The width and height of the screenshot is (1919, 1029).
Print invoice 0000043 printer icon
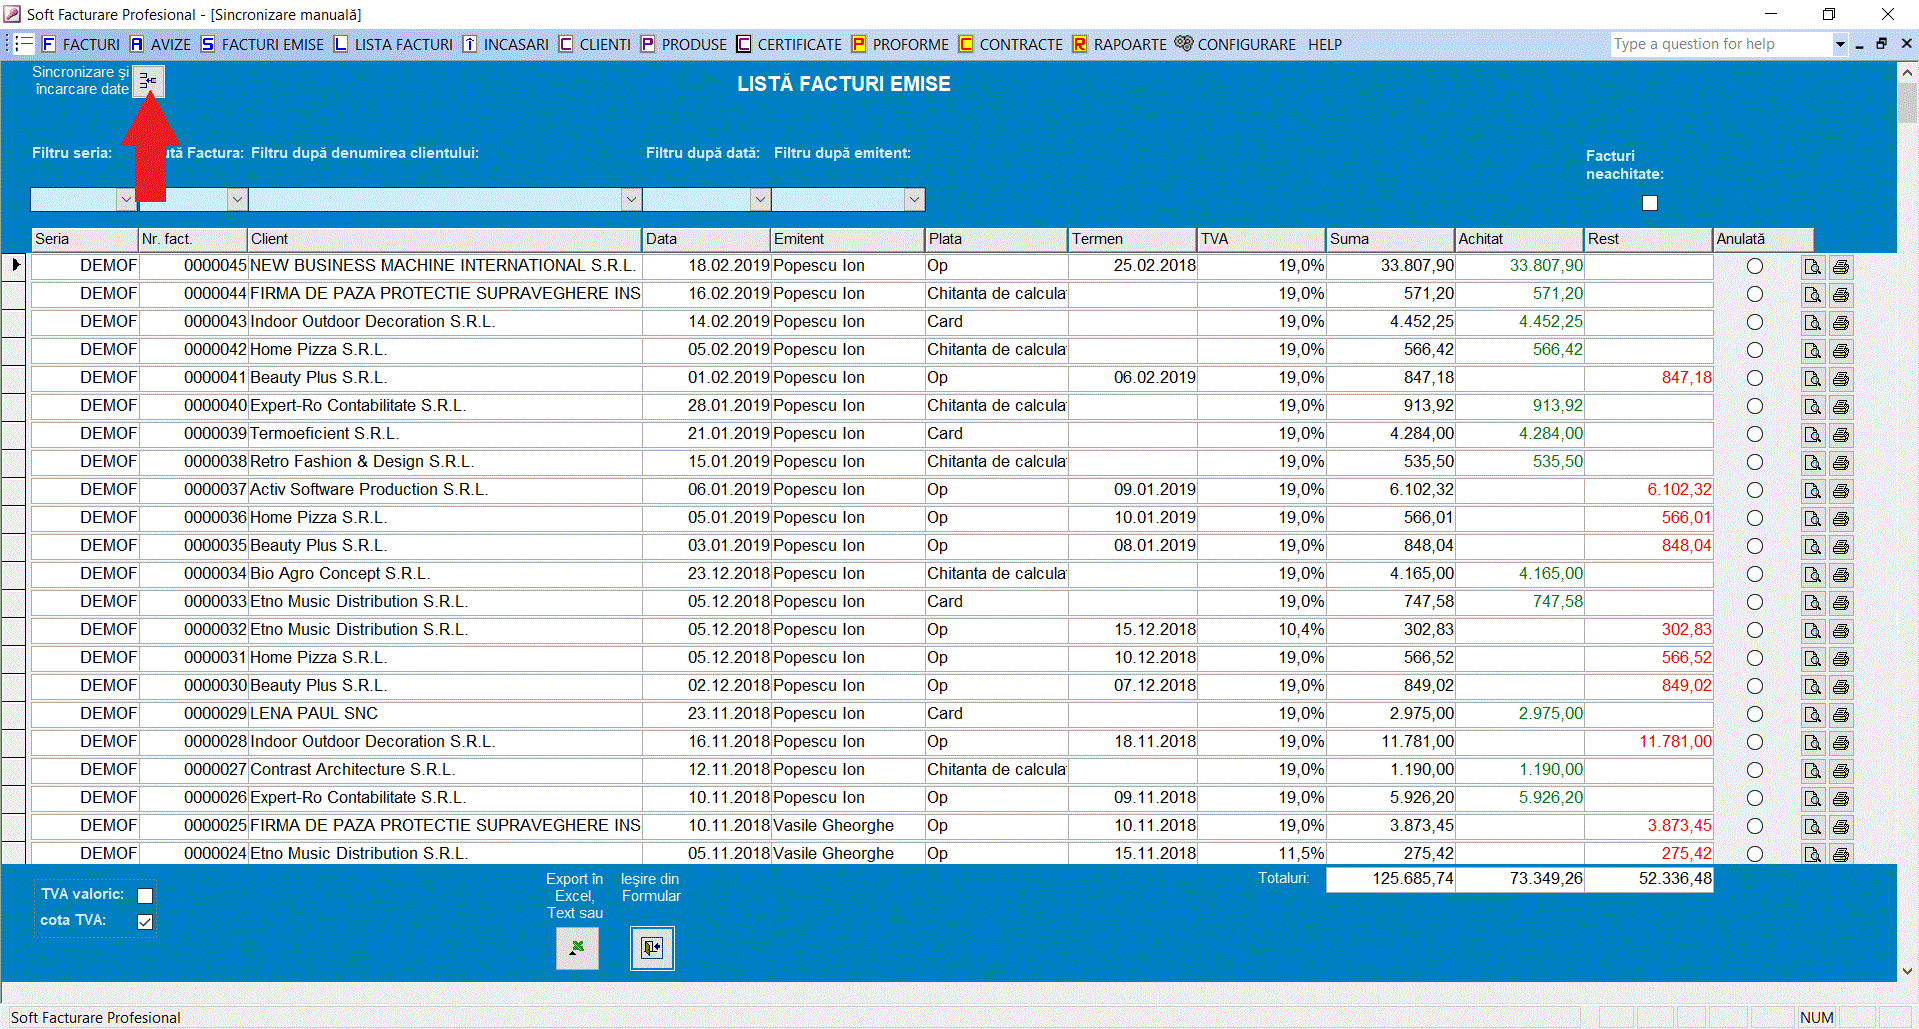[x=1840, y=323]
